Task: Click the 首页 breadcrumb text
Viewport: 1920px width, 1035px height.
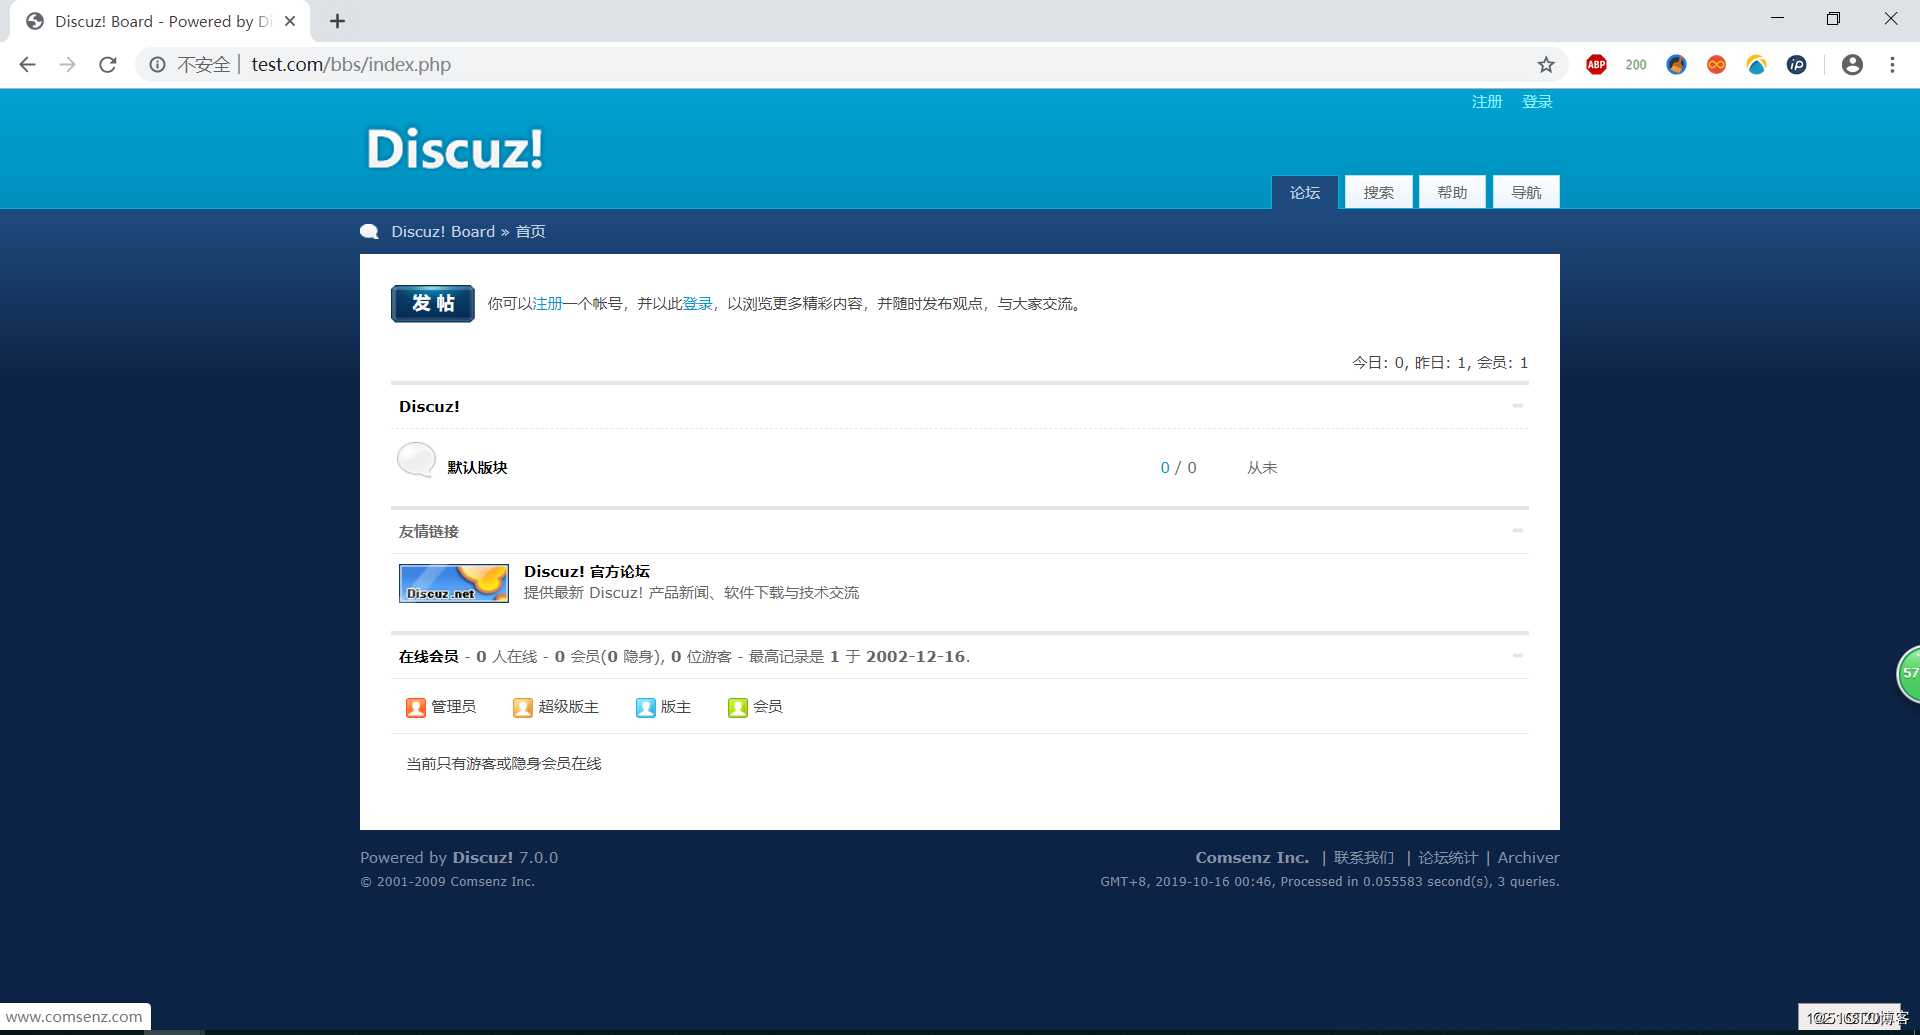Action: (x=530, y=232)
